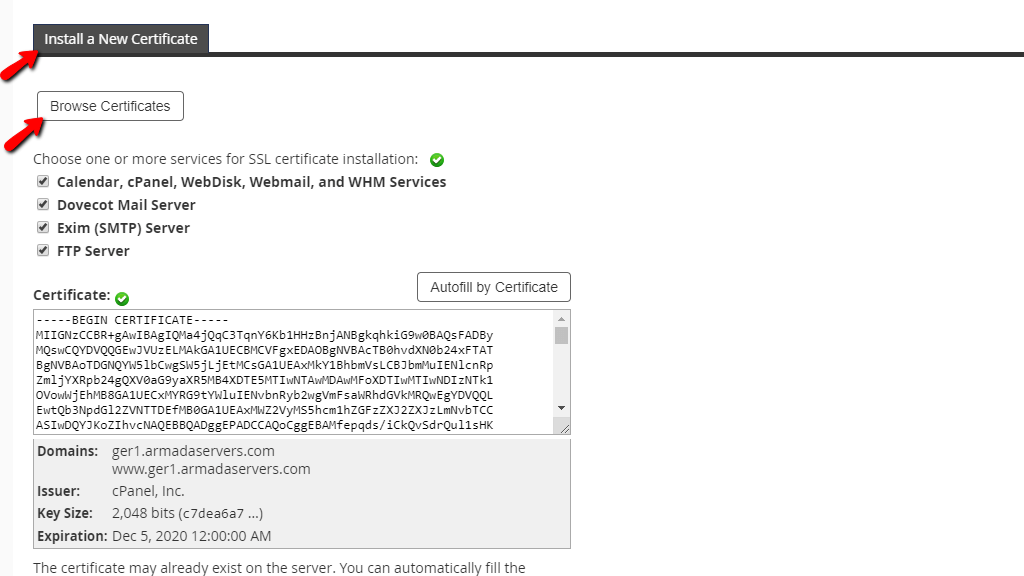Screen dimensions: 1024x576
Task: Click the Dovecot Mail Server label
Action: pos(126,205)
